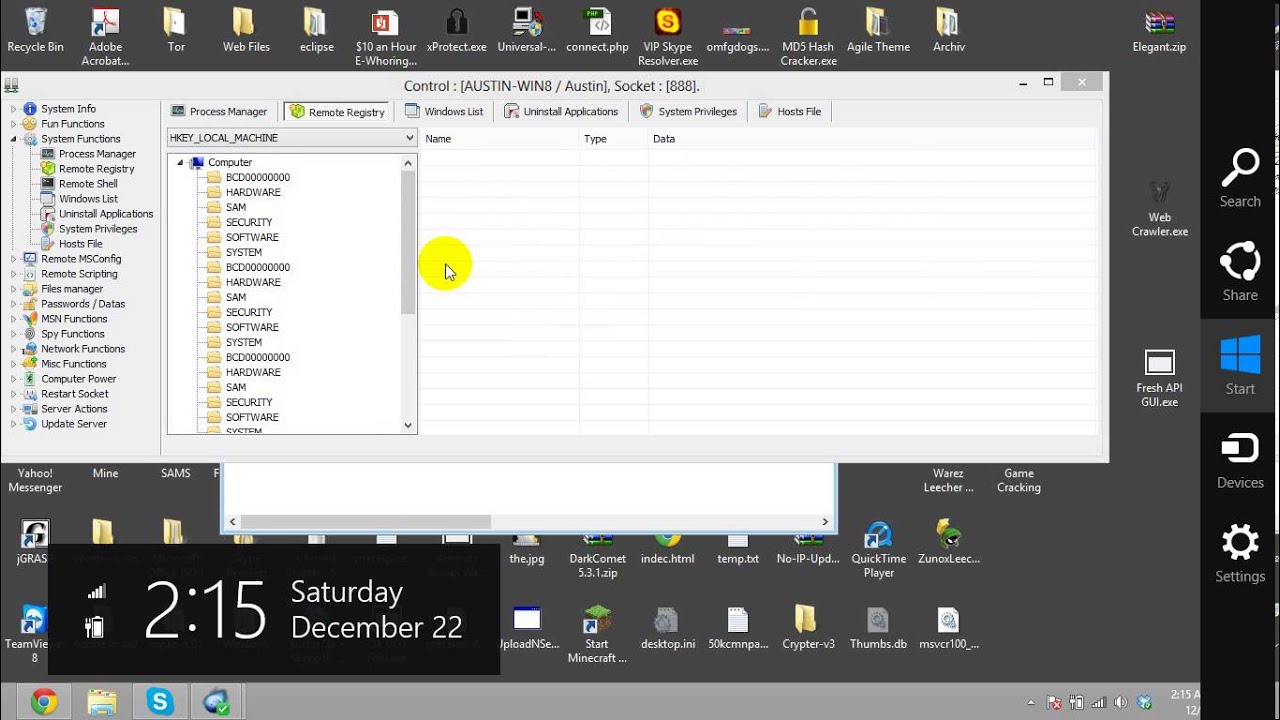
Task: Open the Devices charm
Action: (x=1240, y=459)
